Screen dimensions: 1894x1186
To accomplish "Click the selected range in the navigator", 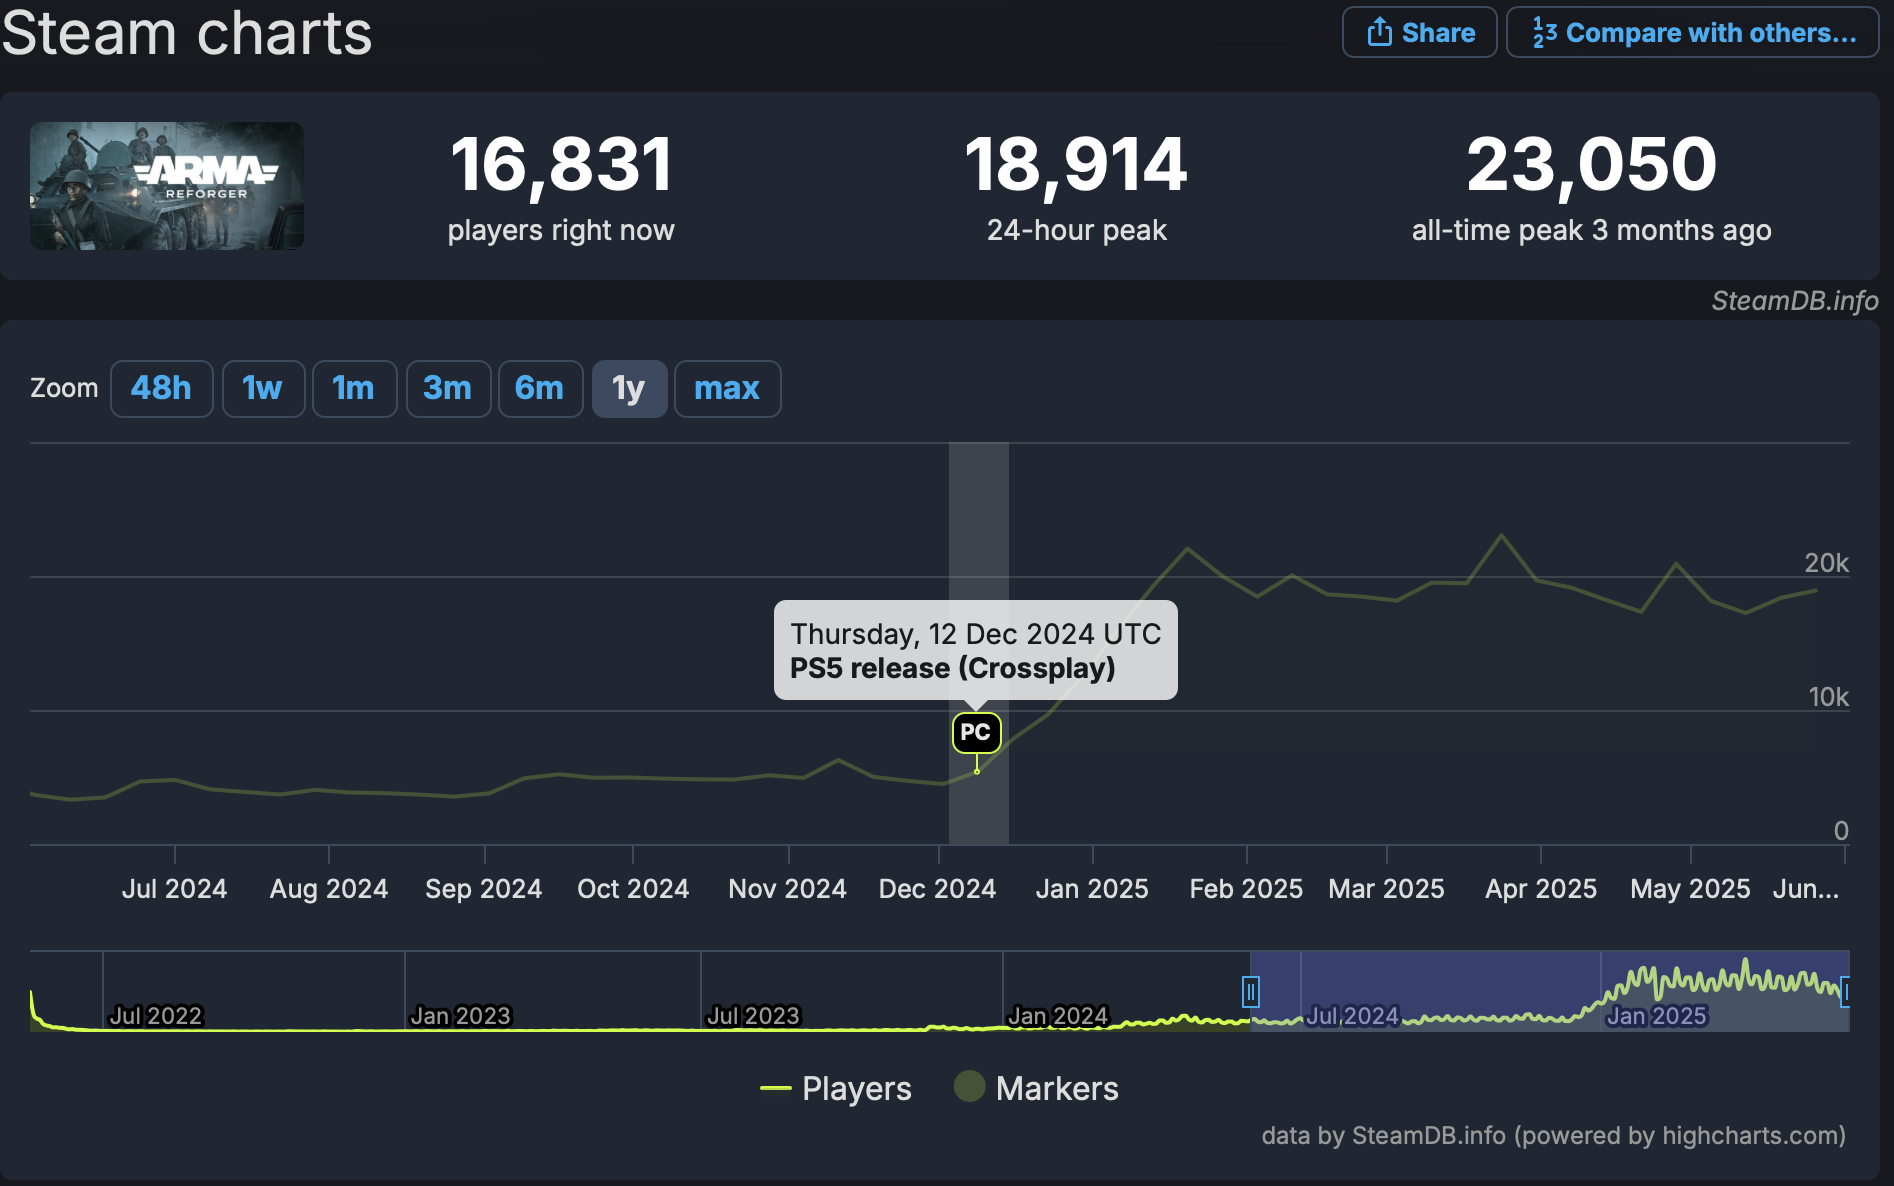I will click(1548, 990).
